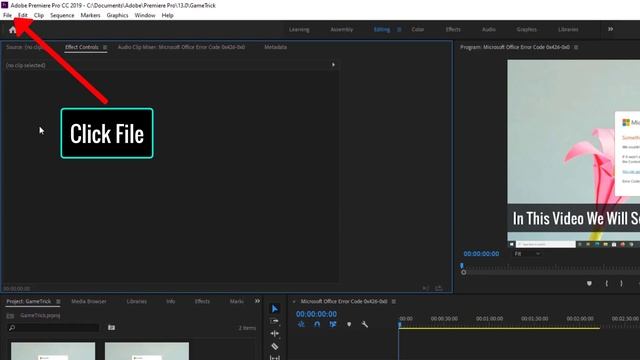The width and height of the screenshot is (640, 360).
Task: Toggle insert sequences as nests
Action: pos(301,324)
